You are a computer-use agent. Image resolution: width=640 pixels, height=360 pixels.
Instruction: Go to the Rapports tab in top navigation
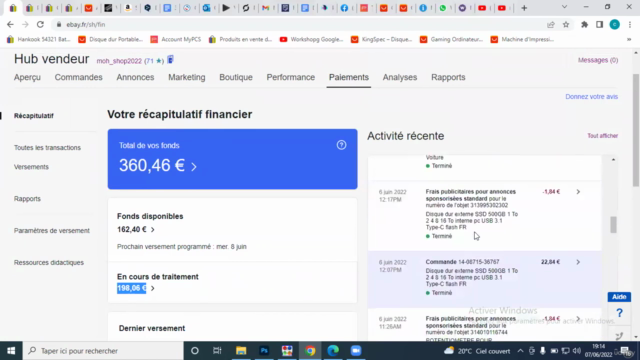(x=448, y=77)
